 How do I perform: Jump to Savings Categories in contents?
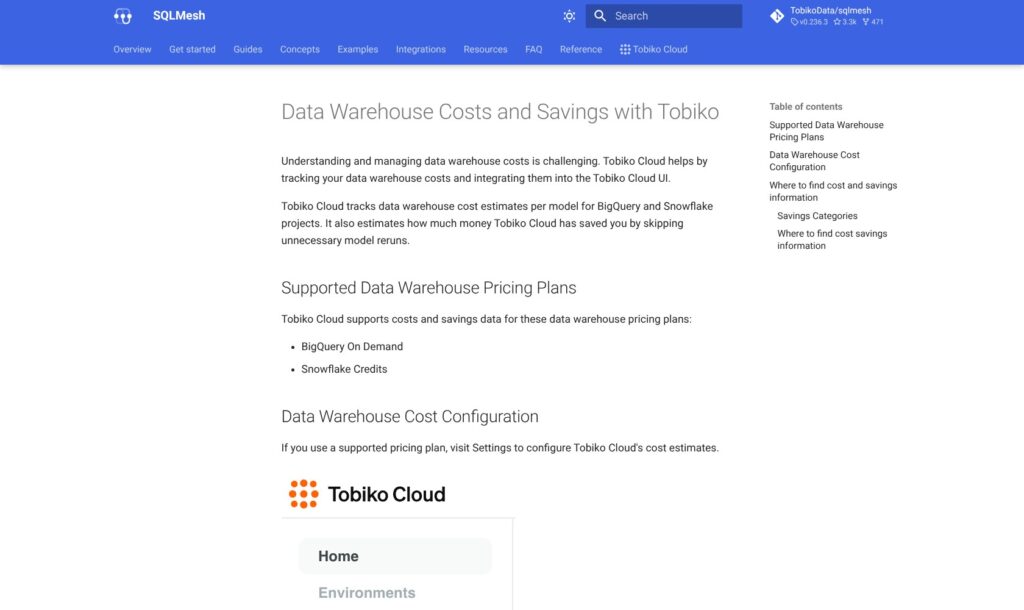pyautogui.click(x=817, y=216)
